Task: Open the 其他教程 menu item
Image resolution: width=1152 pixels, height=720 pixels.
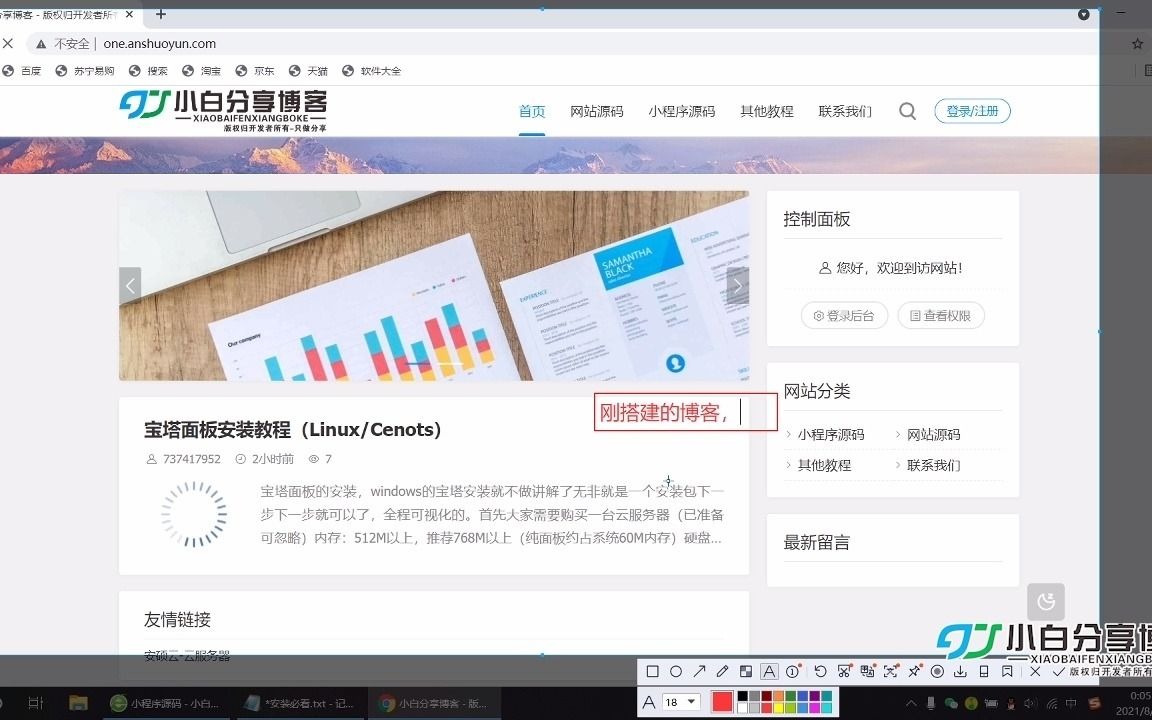Action: click(766, 111)
